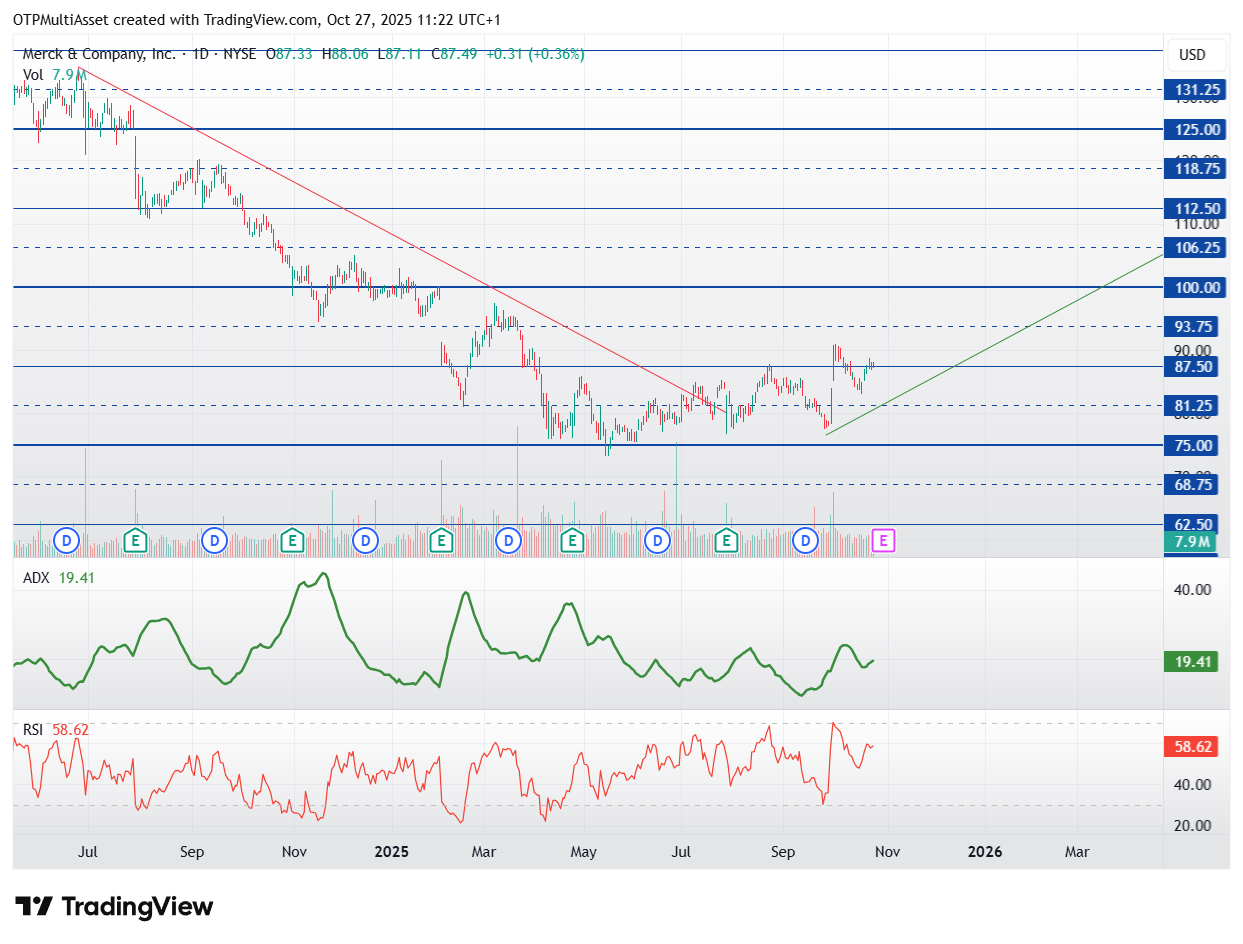This screenshot has width=1243, height=944.
Task: Click the pink upcoming earnings E marker
Action: pyautogui.click(x=883, y=541)
